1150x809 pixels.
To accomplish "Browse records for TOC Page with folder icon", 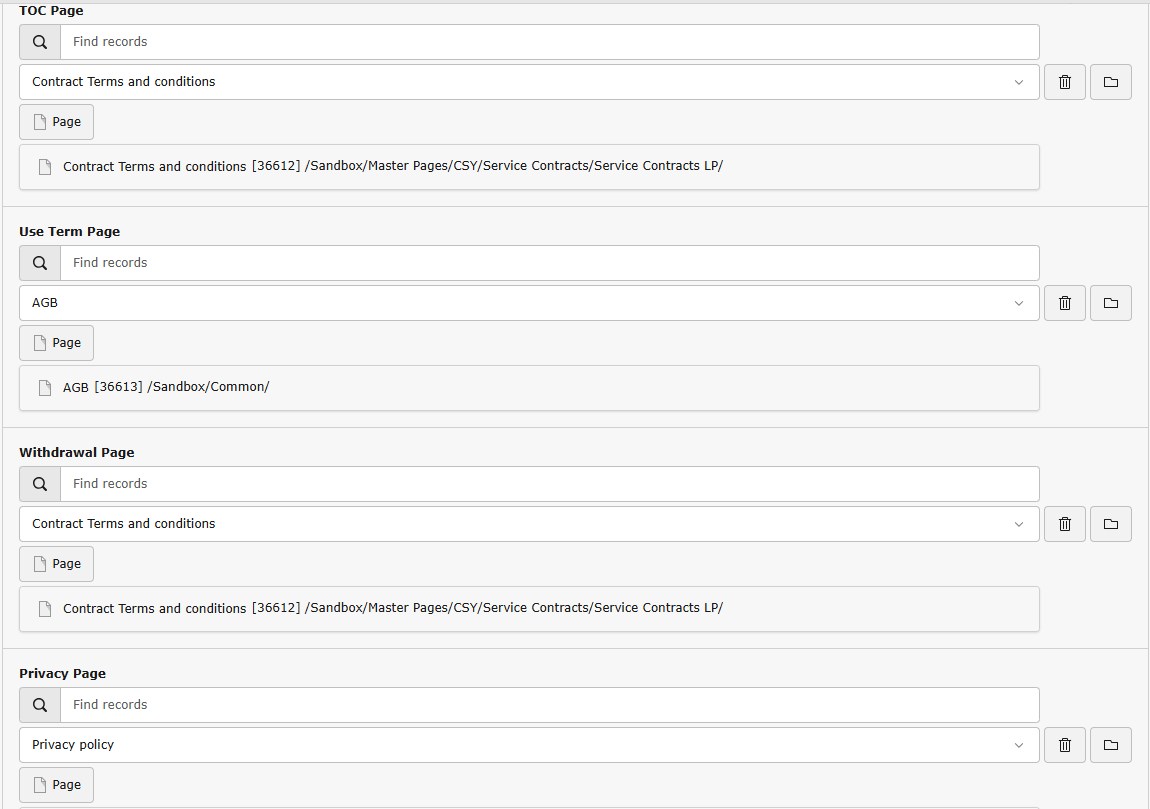I will [1110, 82].
